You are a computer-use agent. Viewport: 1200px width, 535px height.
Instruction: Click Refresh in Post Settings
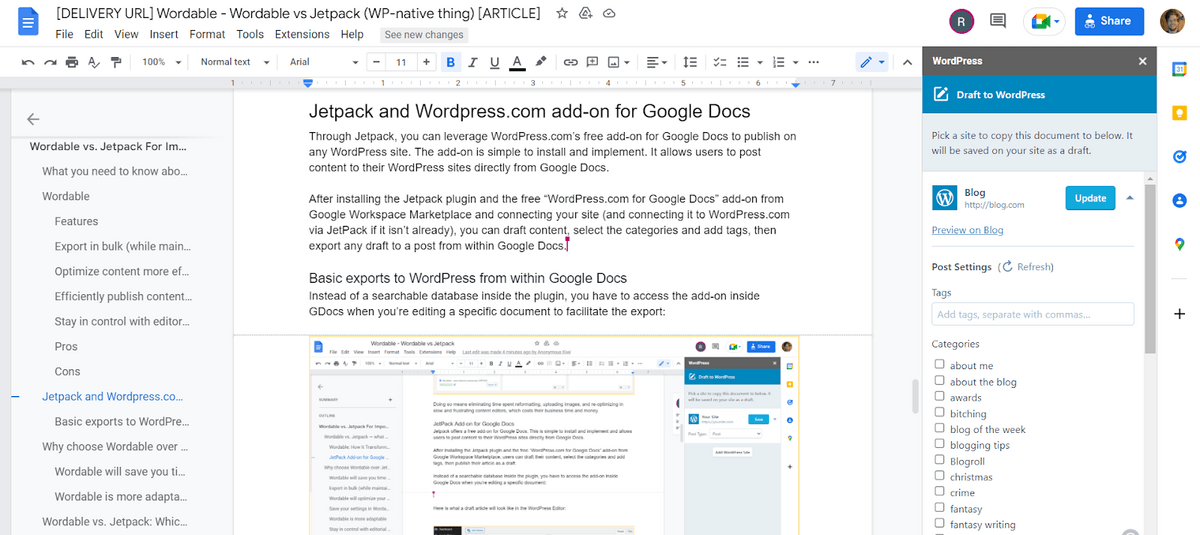coord(1027,267)
